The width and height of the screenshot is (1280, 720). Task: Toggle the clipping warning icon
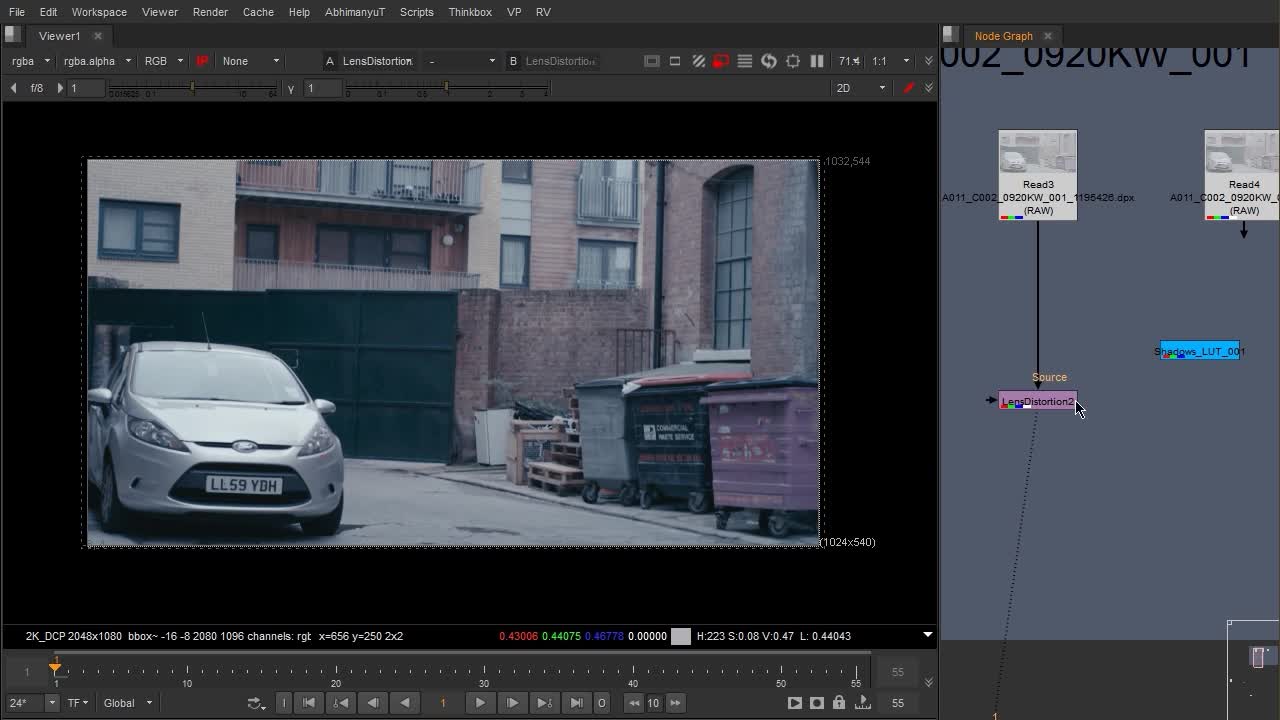(x=652, y=61)
